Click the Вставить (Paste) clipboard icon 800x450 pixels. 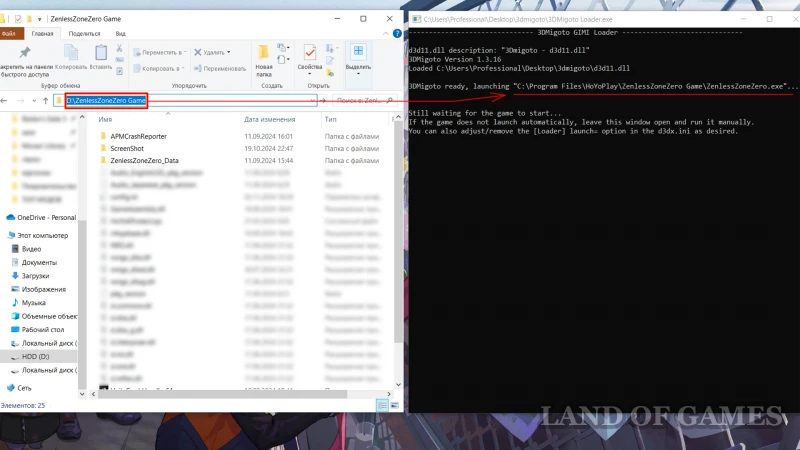(101, 53)
